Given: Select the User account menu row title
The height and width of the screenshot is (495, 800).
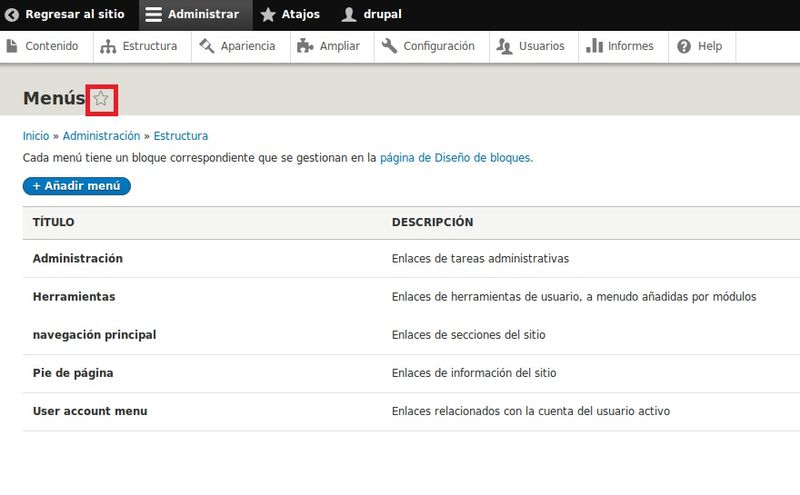Looking at the screenshot, I should tap(90, 411).
